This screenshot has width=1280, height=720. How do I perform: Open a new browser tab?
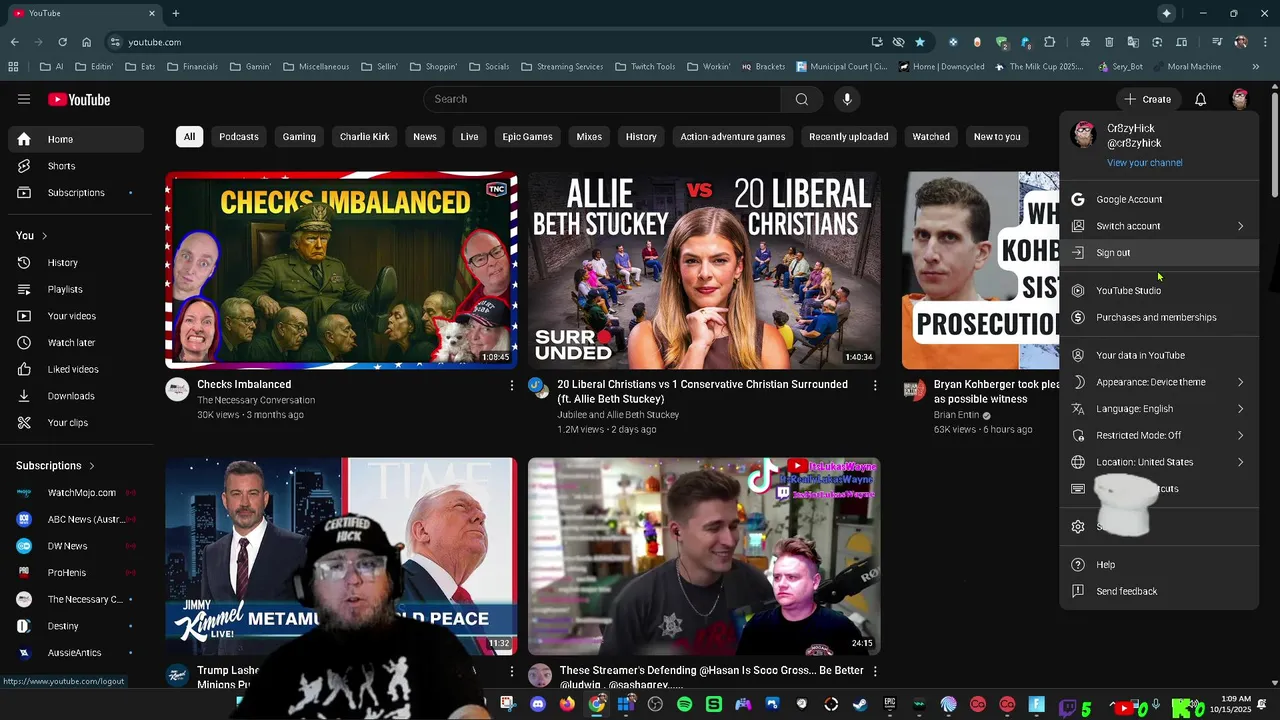point(176,13)
